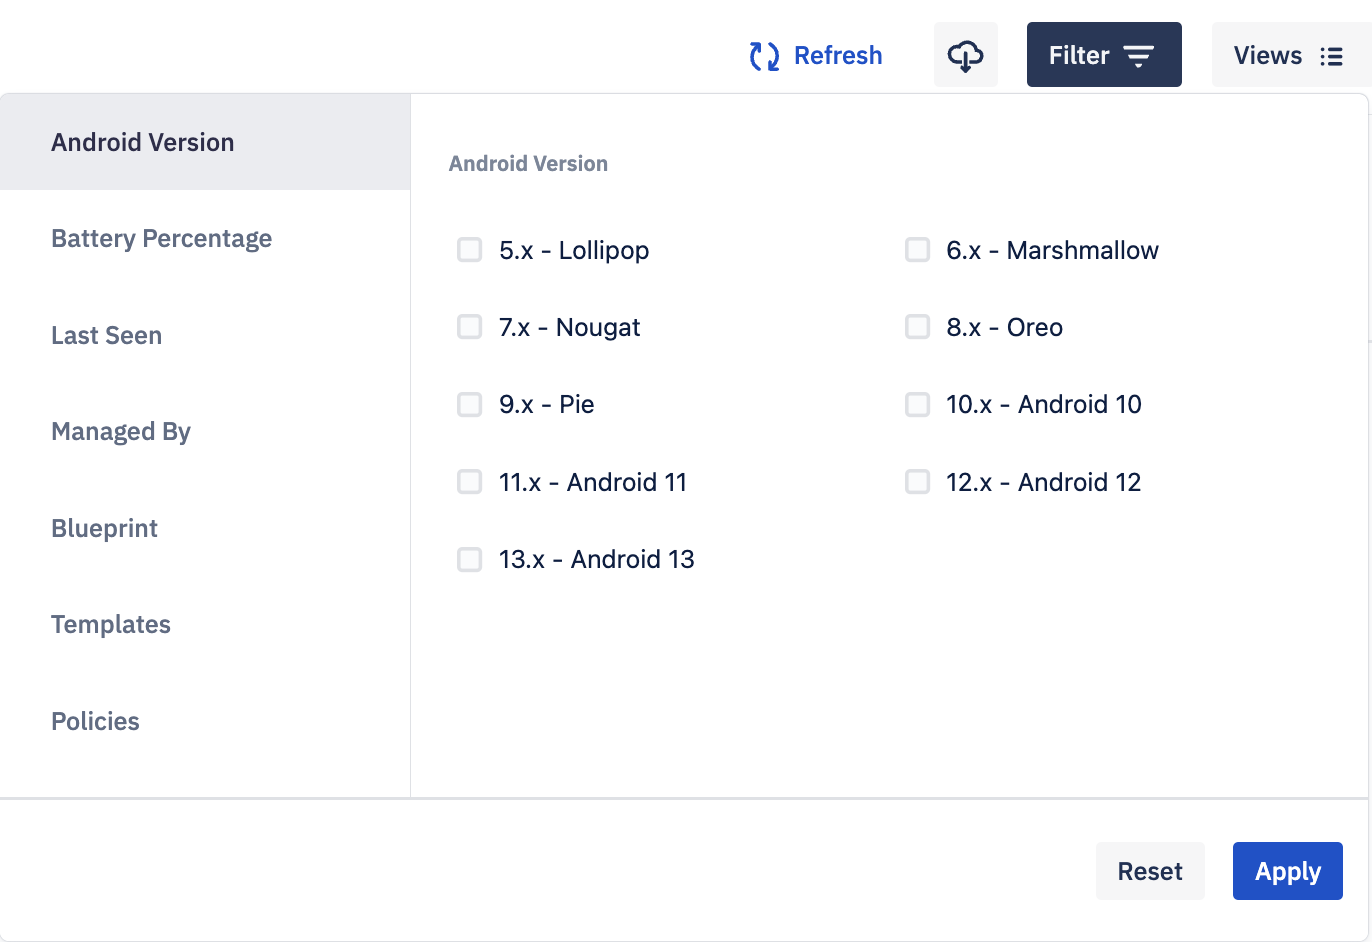The width and height of the screenshot is (1372, 942).
Task: Enable the 13.x - Android 13 checkbox
Action: point(470,559)
